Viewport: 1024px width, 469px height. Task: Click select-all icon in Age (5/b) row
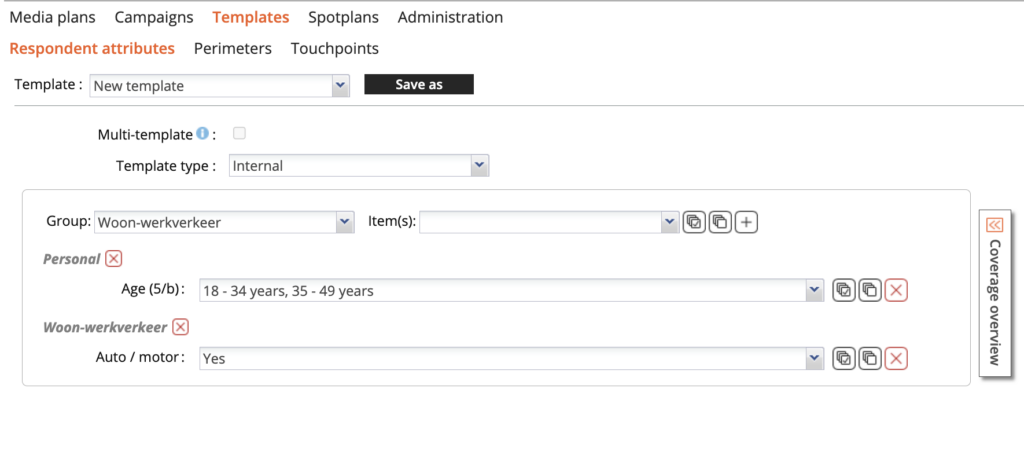(845, 290)
